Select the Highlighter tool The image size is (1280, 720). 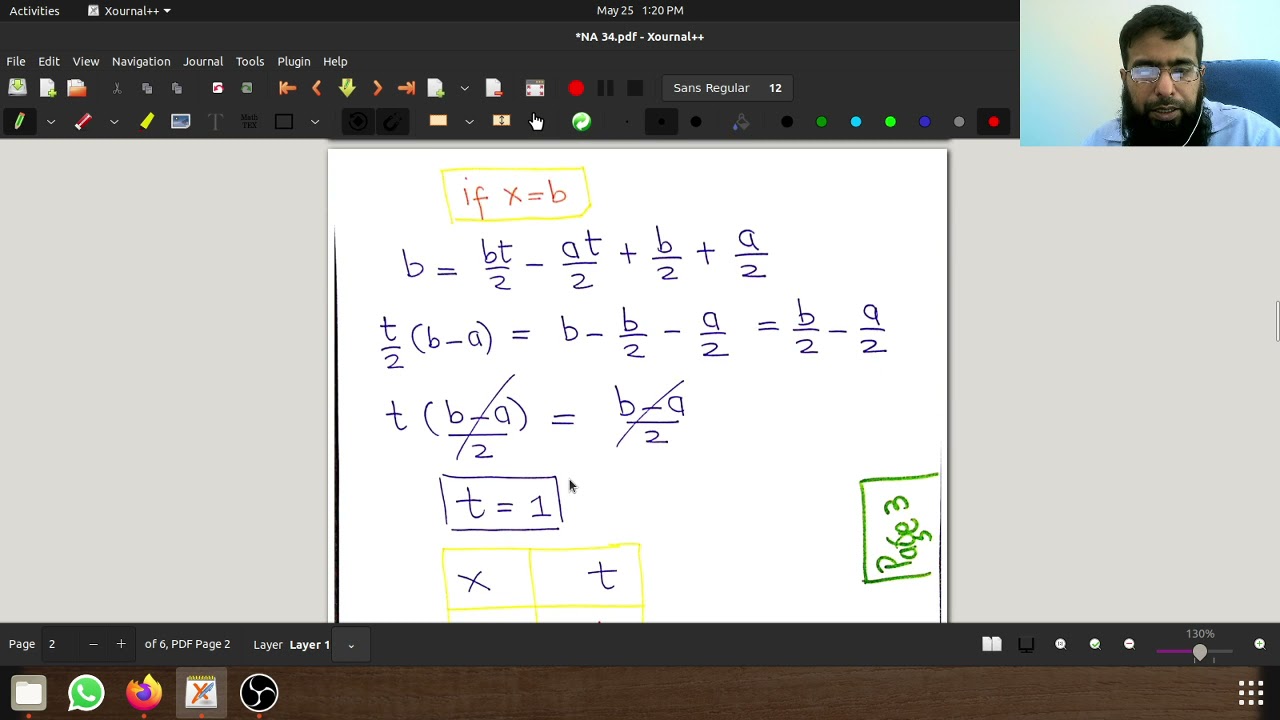(x=147, y=122)
